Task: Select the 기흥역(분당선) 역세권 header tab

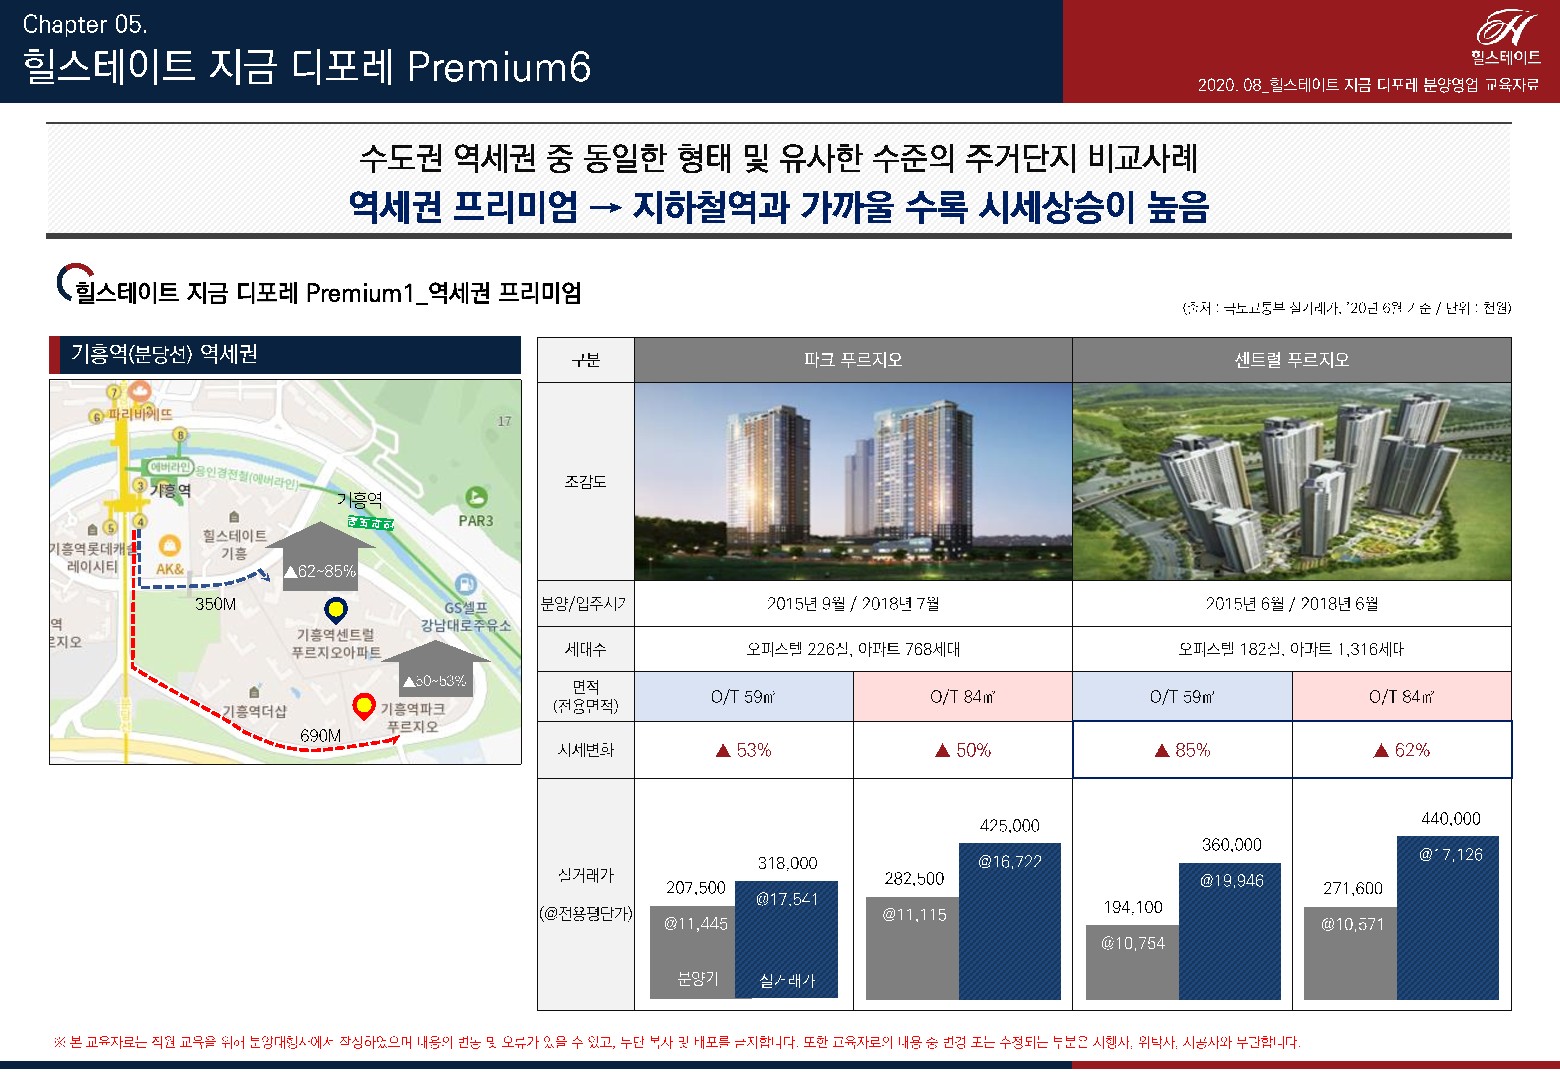Action: coord(286,354)
